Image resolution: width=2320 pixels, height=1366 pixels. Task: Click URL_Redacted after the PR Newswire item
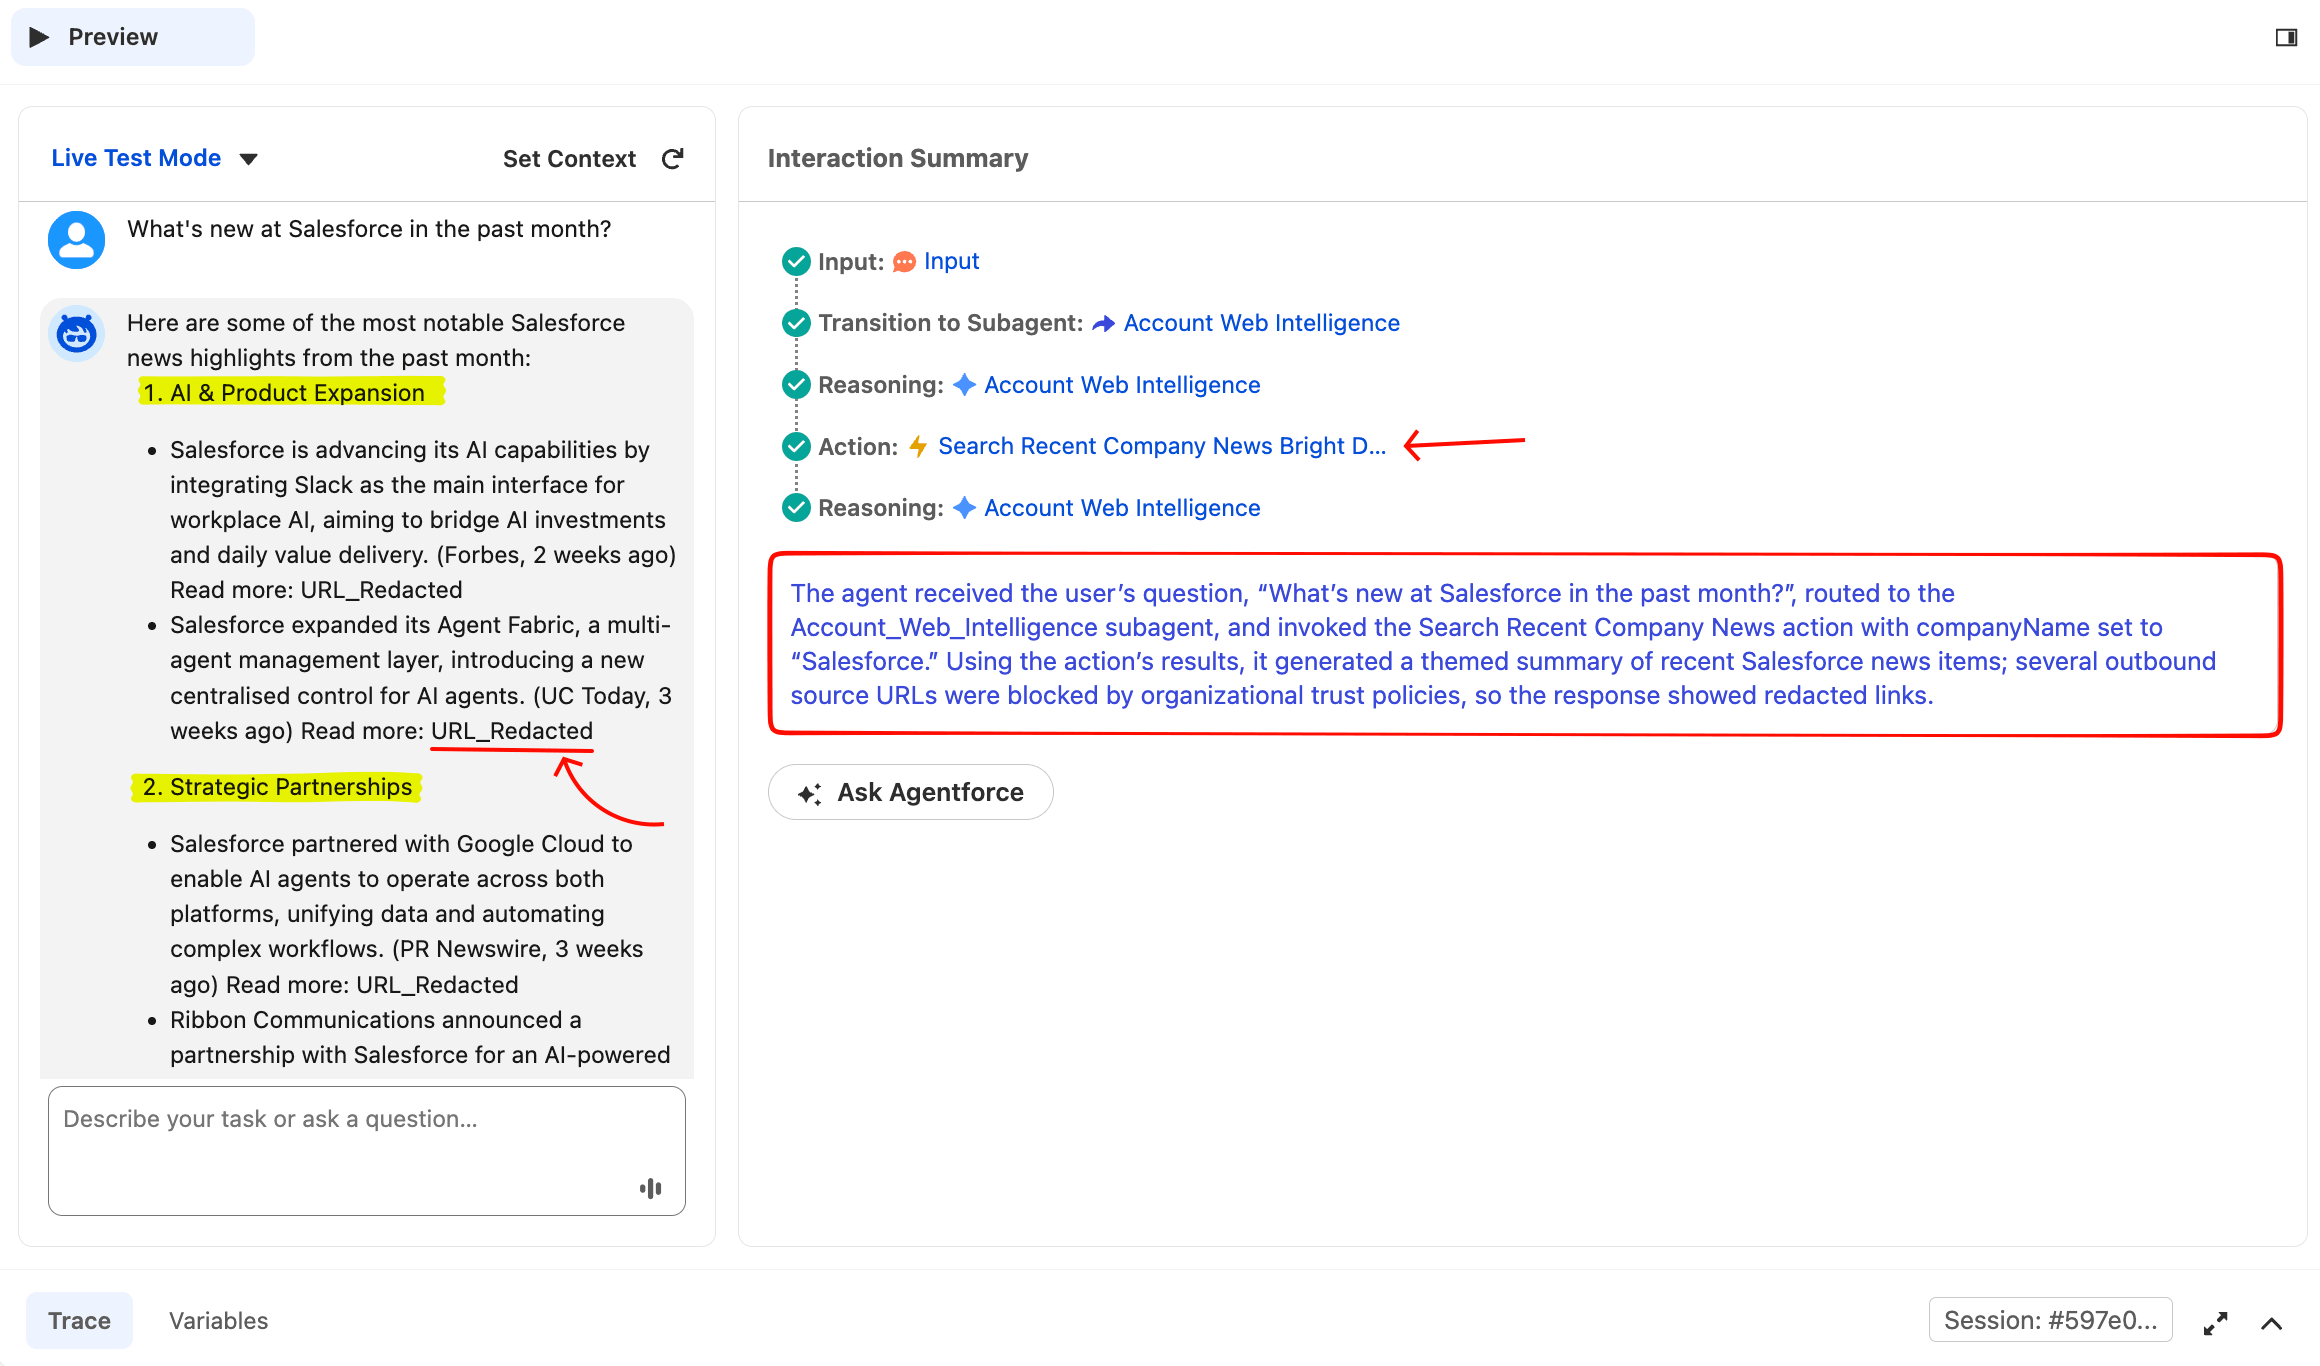point(437,985)
